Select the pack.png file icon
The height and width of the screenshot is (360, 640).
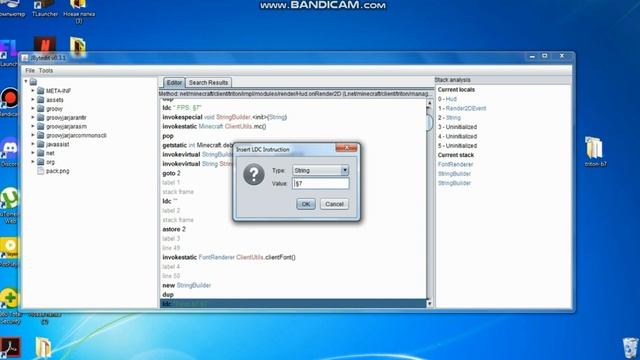coord(40,171)
